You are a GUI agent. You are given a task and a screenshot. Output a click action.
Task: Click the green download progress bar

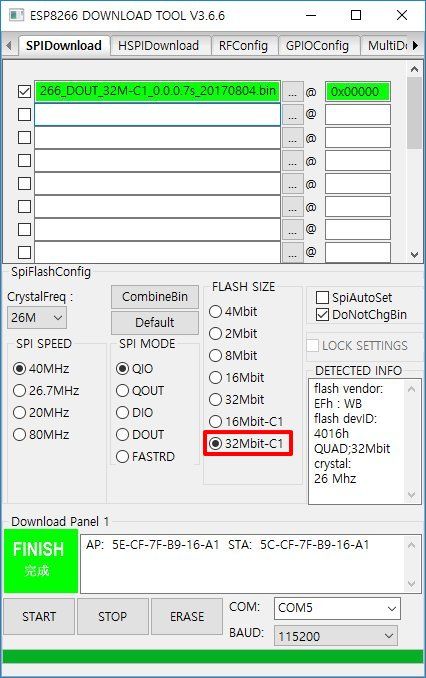(213, 656)
